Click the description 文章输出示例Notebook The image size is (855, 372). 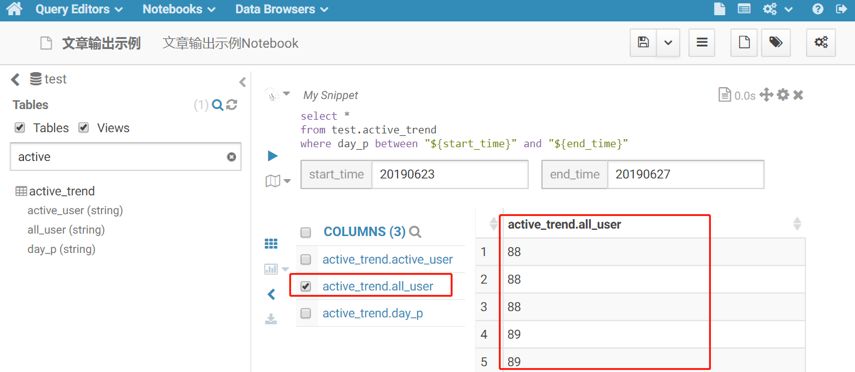tap(230, 44)
